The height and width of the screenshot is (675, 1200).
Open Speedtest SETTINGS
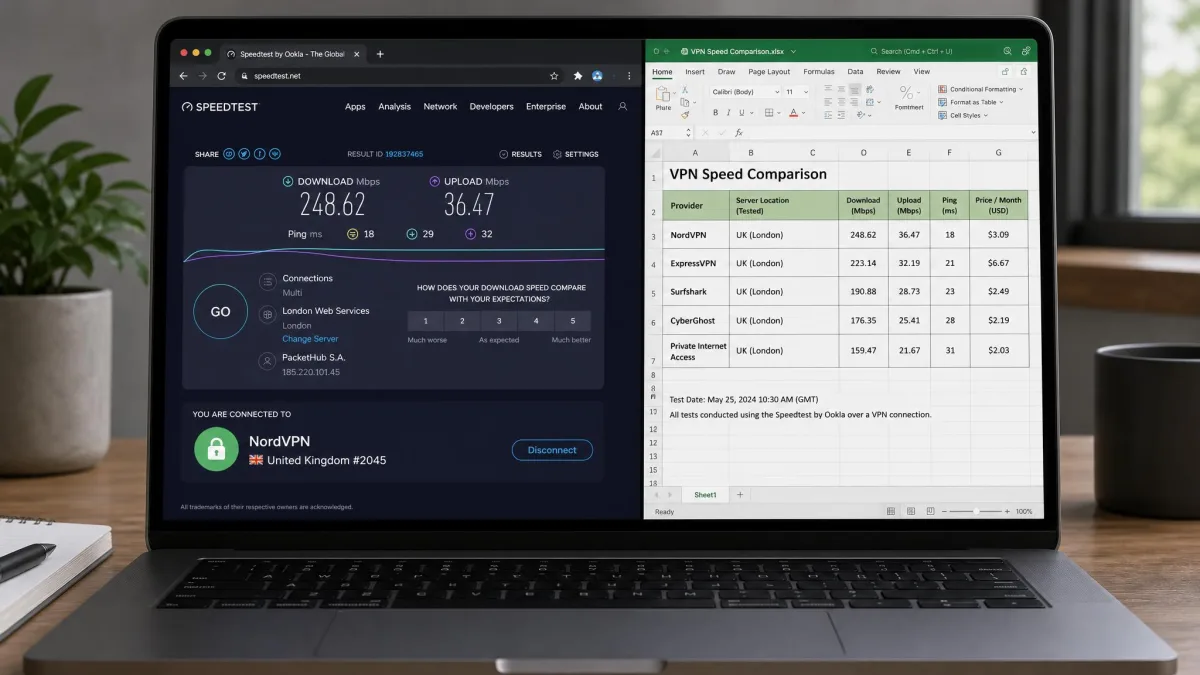575,154
